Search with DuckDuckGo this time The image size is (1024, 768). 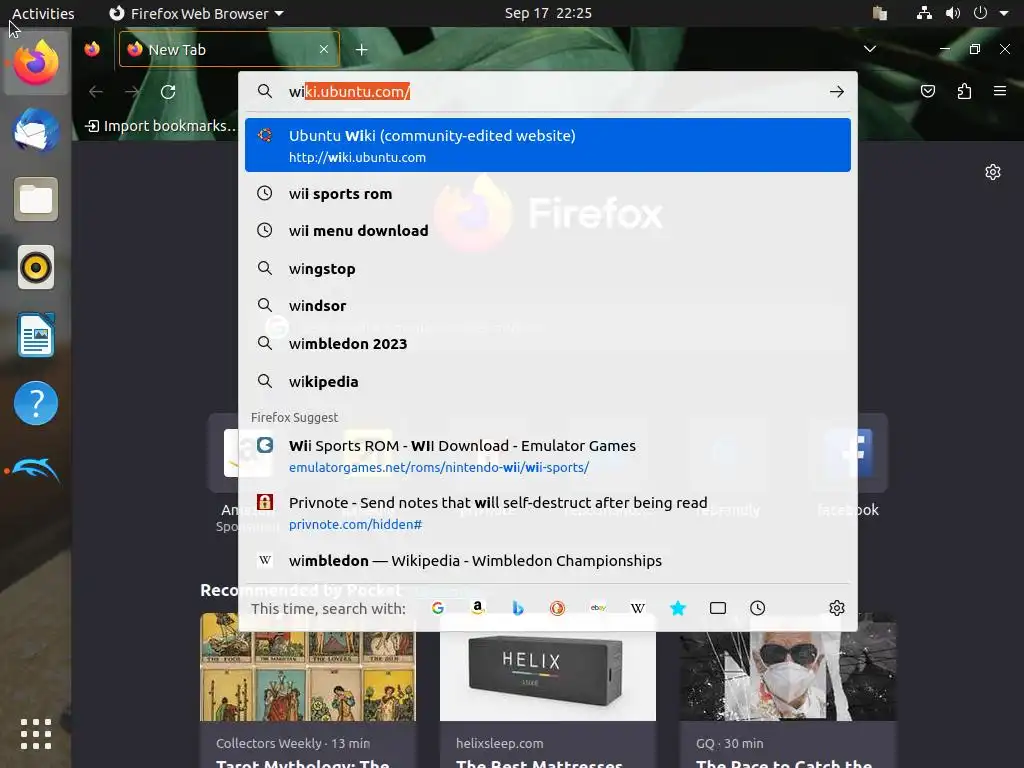click(557, 608)
